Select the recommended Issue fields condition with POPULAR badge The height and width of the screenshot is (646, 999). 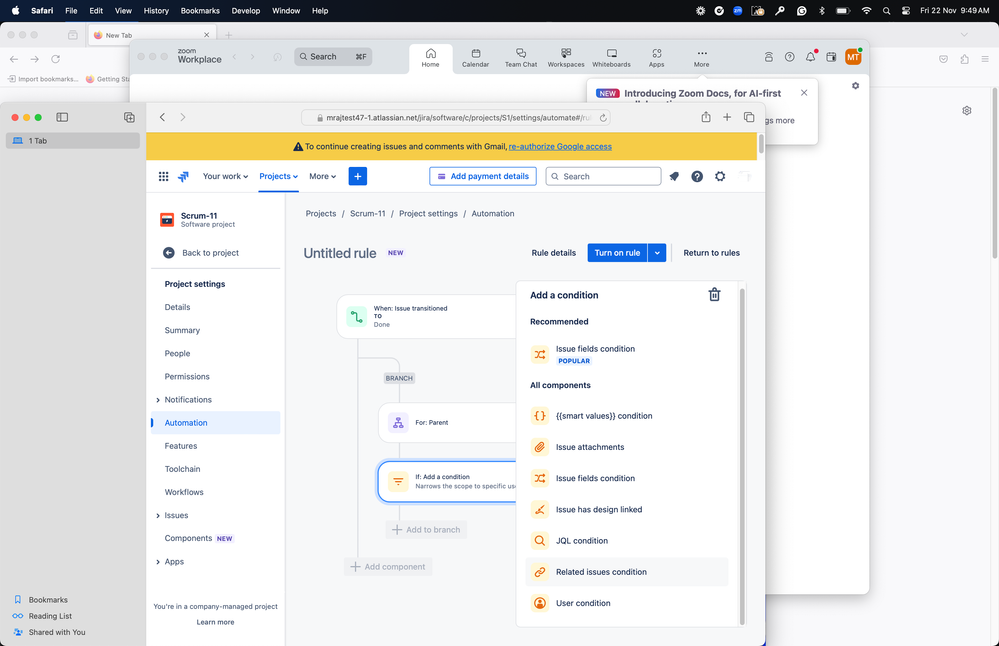627,354
